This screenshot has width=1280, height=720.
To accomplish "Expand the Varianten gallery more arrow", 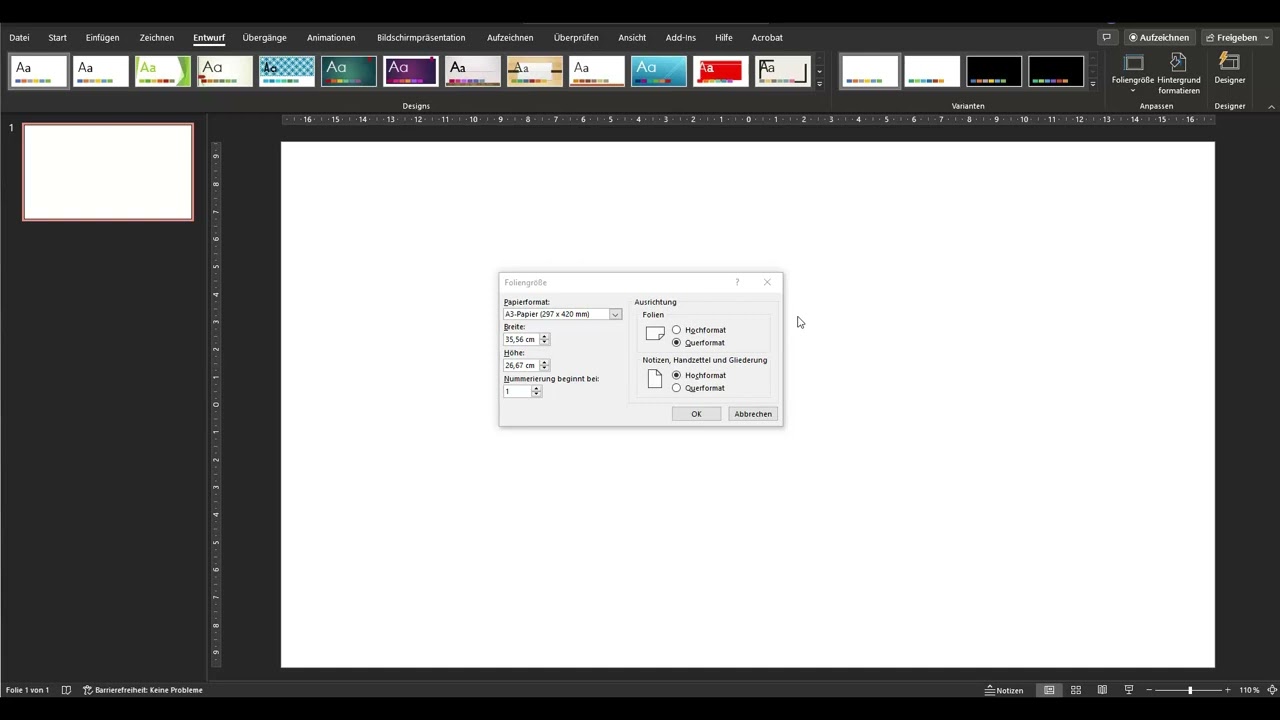I will click(x=1092, y=84).
